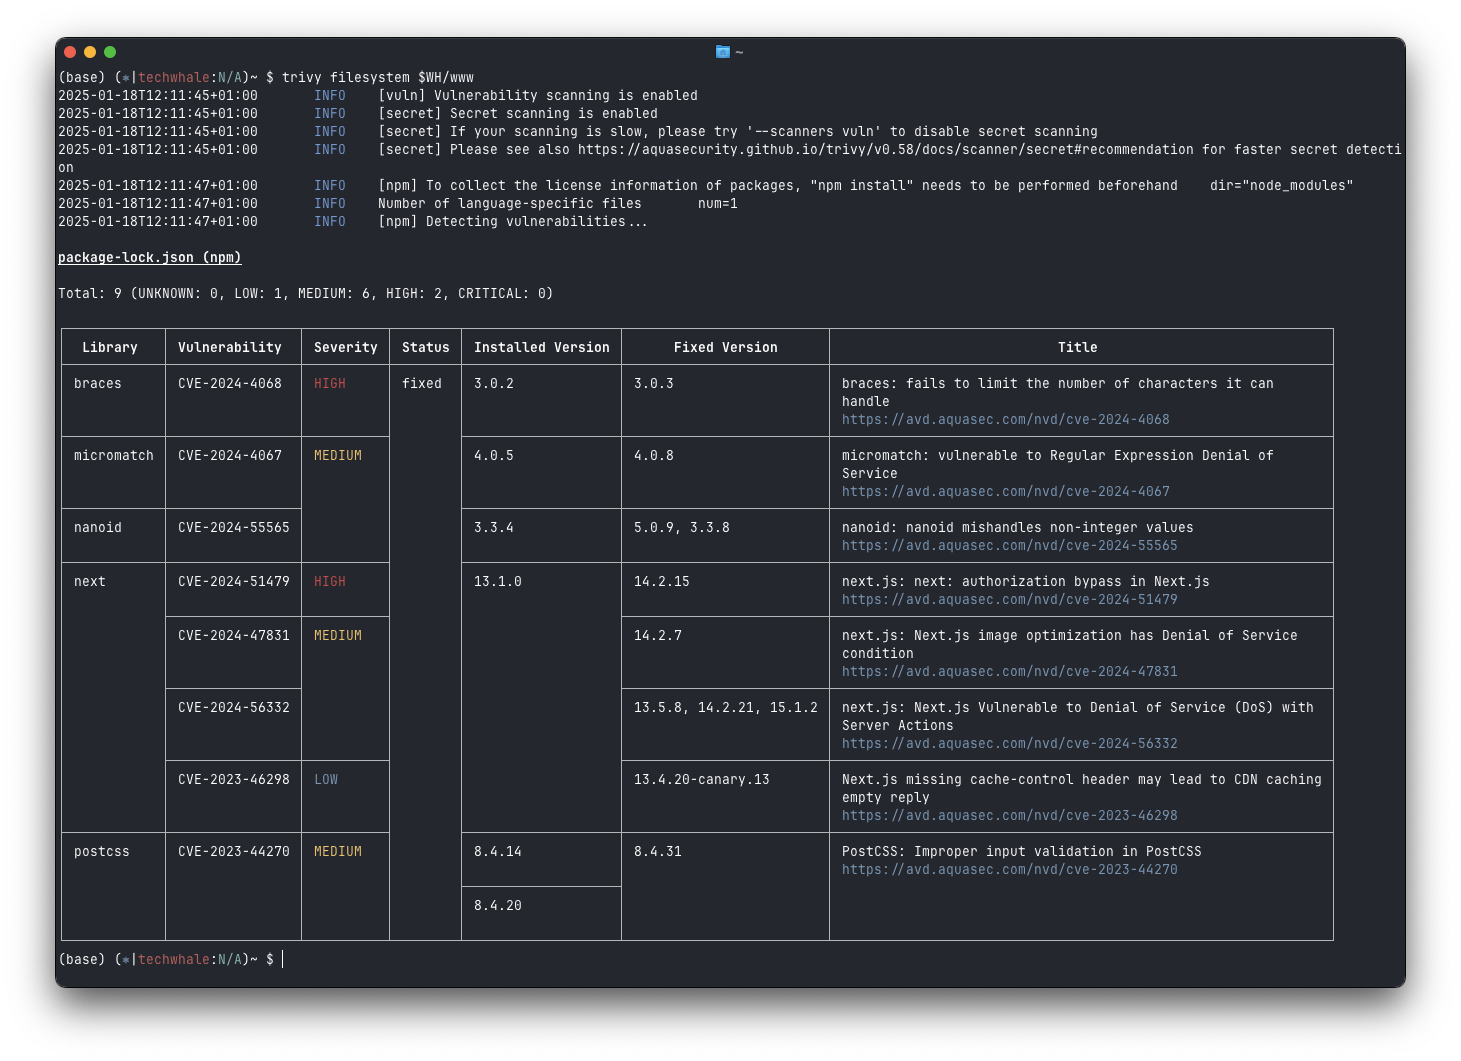Click CVE-2024-4067 identifier in Vulnerability column
The width and height of the screenshot is (1461, 1061).
pos(230,456)
